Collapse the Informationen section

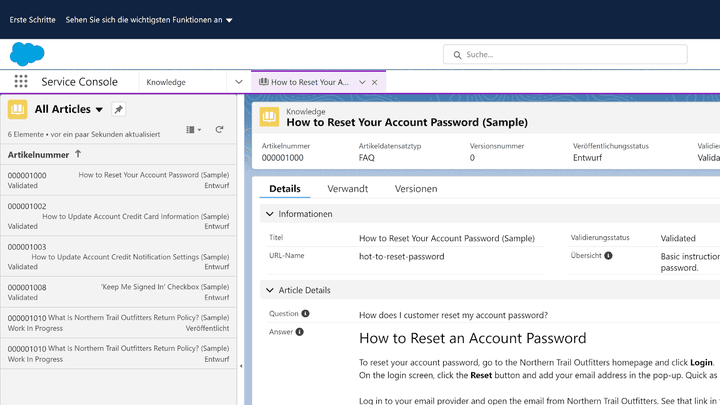pos(268,214)
